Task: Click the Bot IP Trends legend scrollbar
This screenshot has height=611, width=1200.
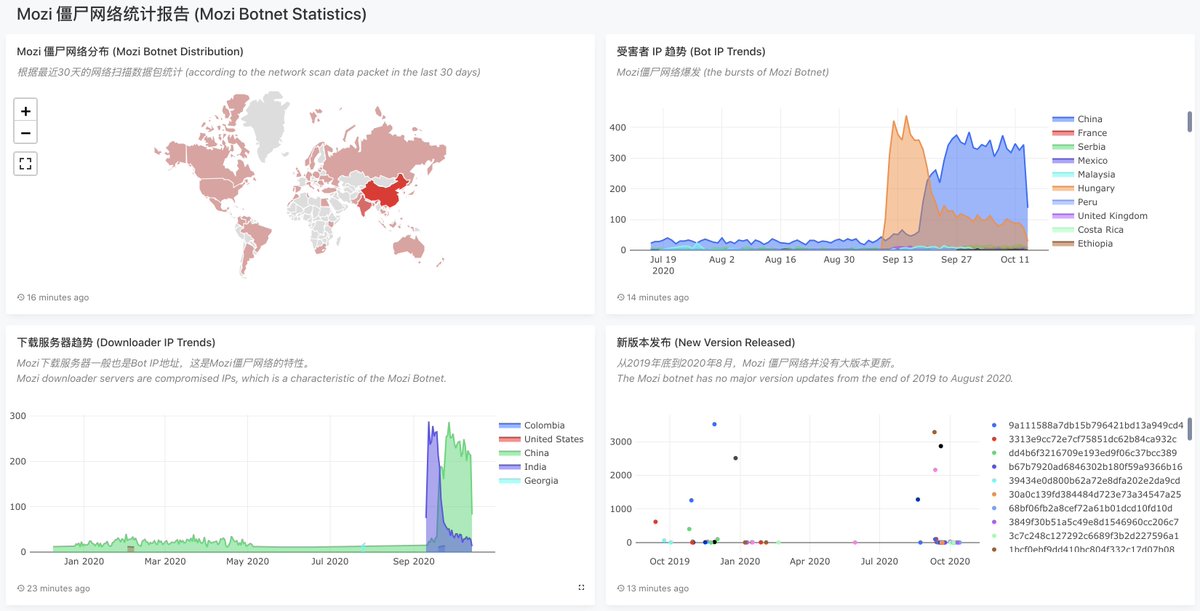Action: pyautogui.click(x=1189, y=121)
